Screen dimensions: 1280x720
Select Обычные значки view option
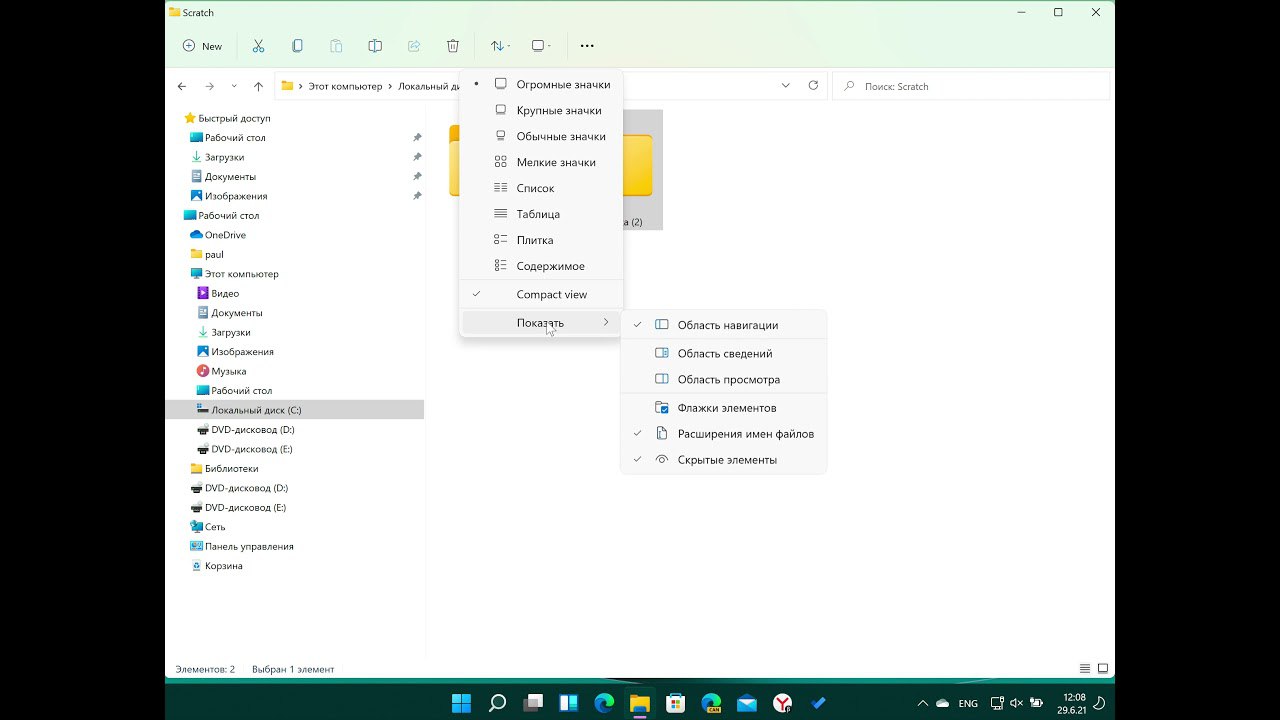tap(541, 136)
